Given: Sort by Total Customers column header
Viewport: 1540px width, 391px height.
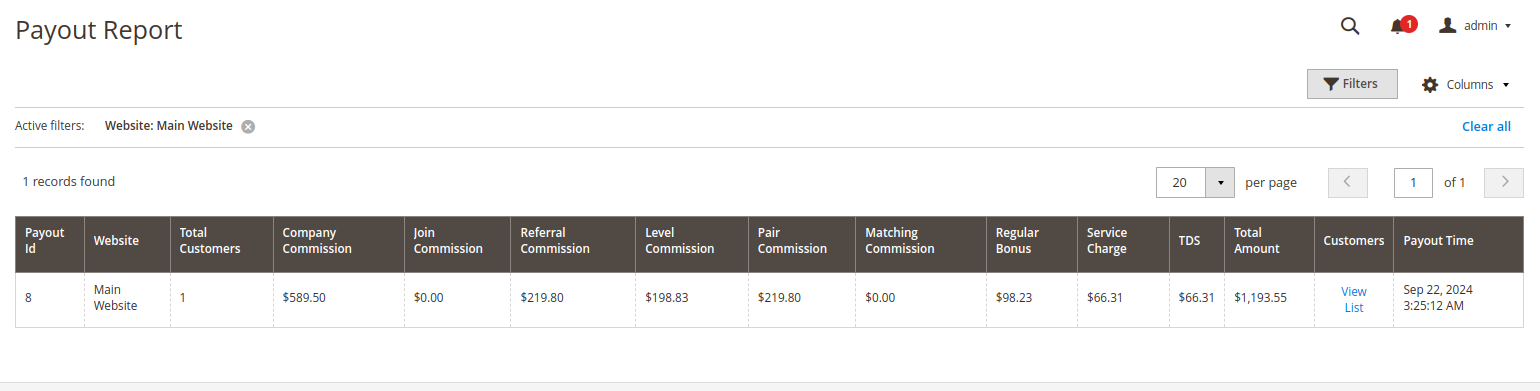Looking at the screenshot, I should tap(222, 244).
